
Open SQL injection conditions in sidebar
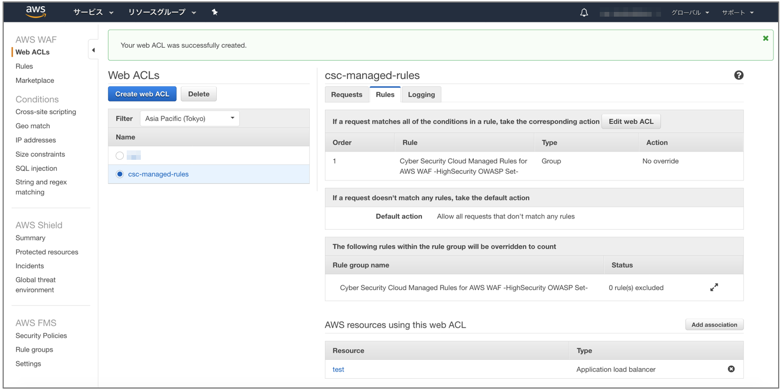click(x=36, y=168)
